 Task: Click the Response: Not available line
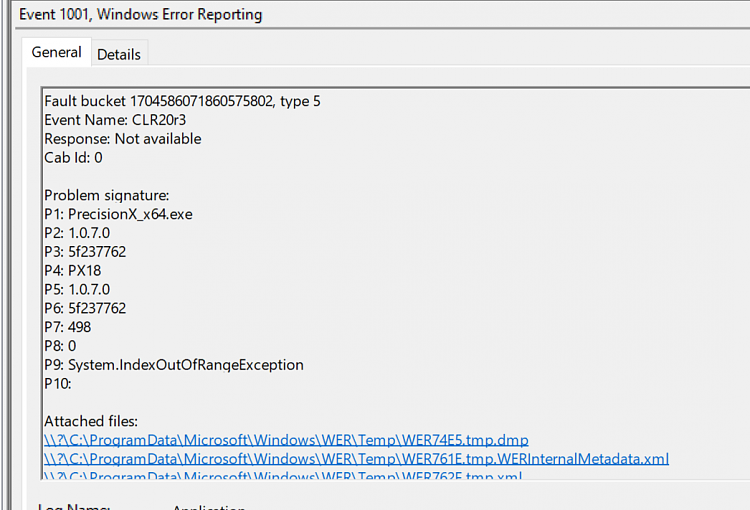(x=123, y=139)
